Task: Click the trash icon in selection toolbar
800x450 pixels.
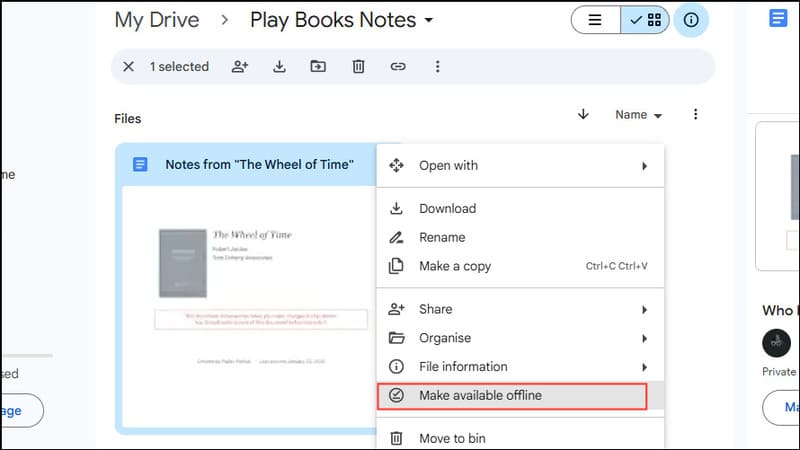Action: [x=358, y=66]
